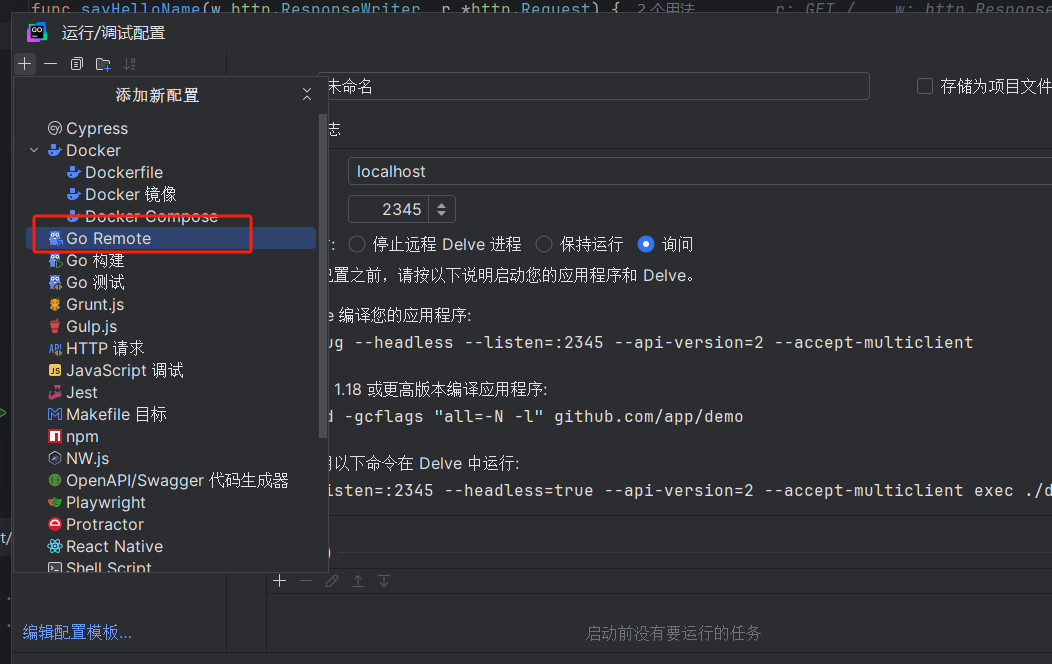Select the 保持运行 radio button
The width and height of the screenshot is (1052, 664).
[x=544, y=244]
